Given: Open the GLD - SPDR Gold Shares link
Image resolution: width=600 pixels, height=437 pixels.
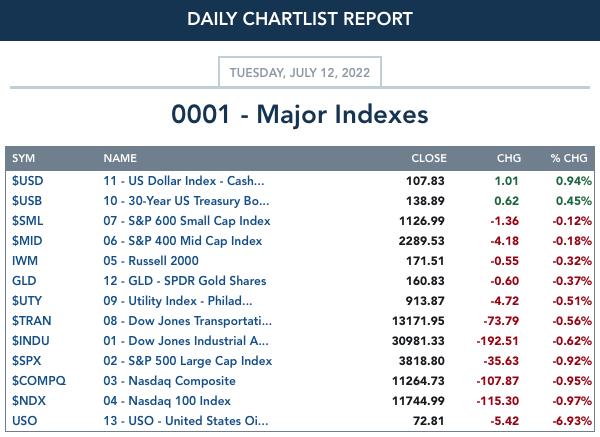Looking at the screenshot, I should pyautogui.click(x=184, y=280).
